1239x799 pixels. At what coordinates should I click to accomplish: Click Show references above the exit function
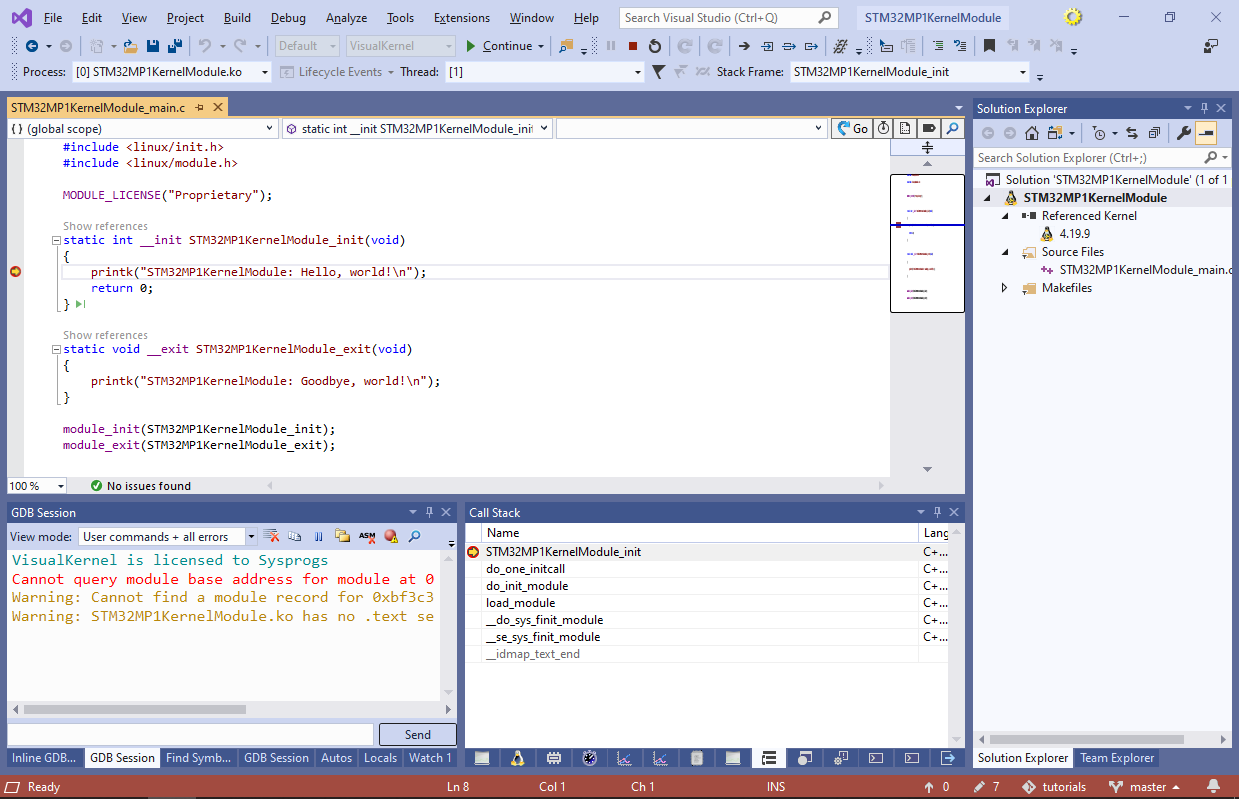click(105, 335)
